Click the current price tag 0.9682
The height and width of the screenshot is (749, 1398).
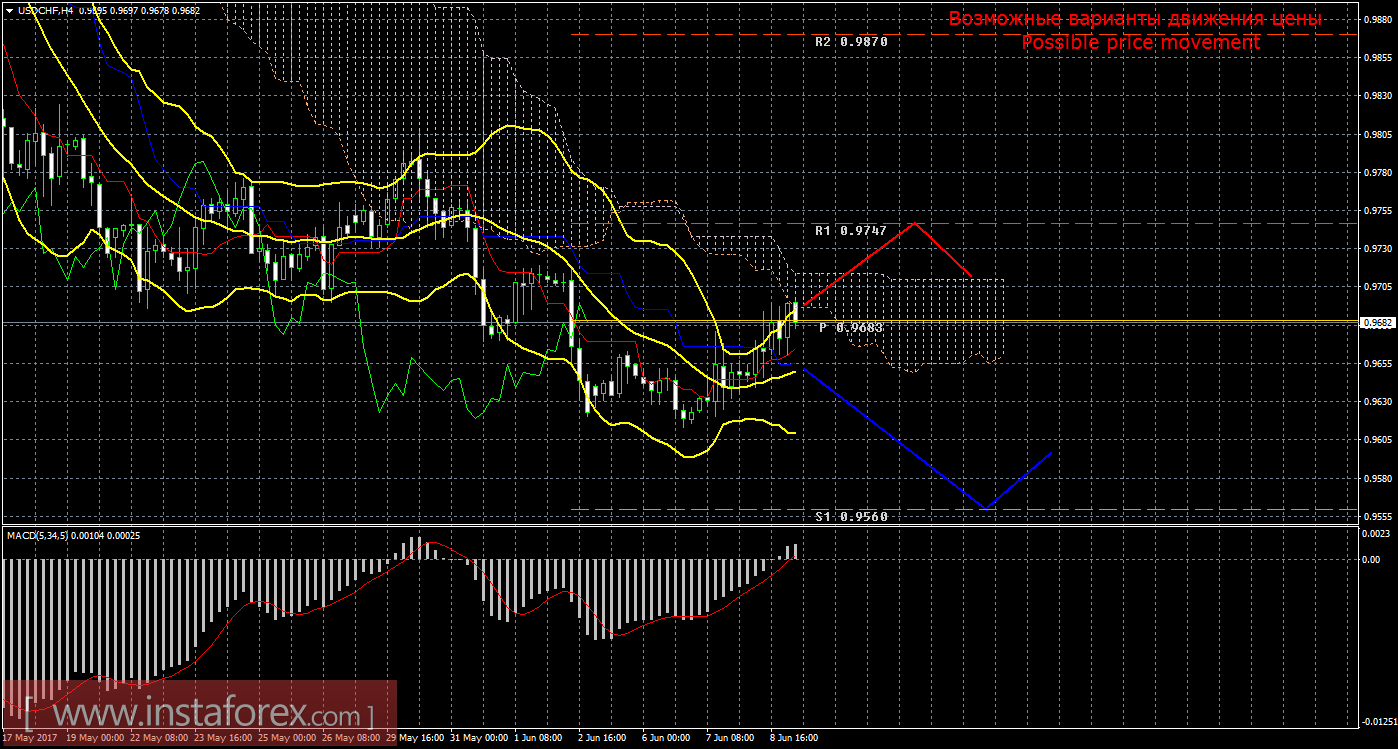(1378, 322)
